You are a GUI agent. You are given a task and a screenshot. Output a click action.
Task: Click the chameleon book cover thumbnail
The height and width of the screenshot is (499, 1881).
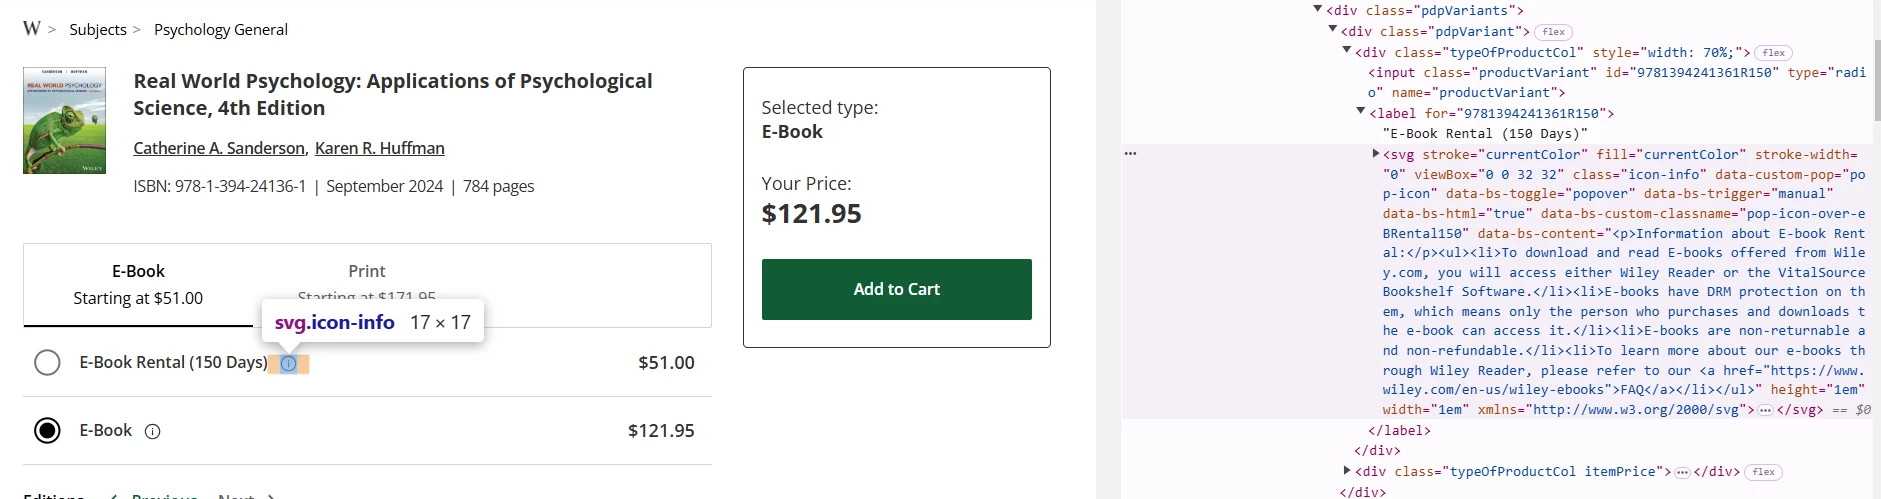tap(65, 121)
